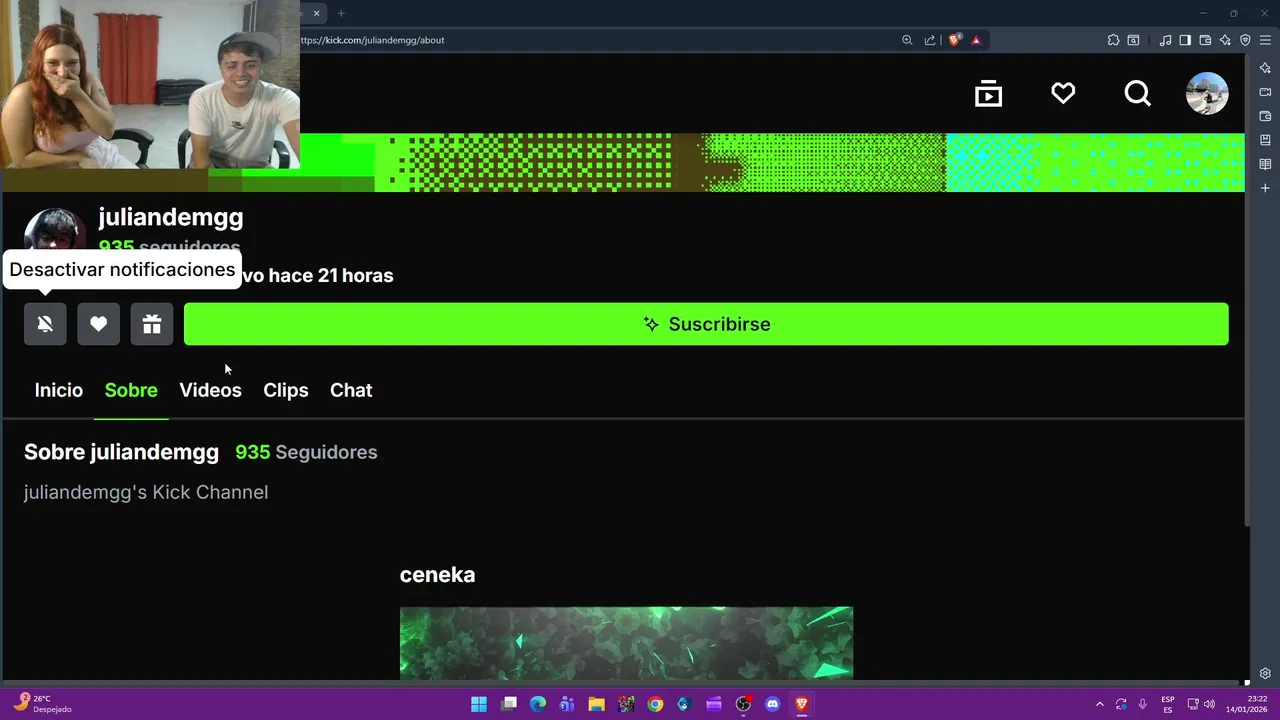Open a new browser tab with plus
Screen dimensions: 1280x720
(x=341, y=13)
